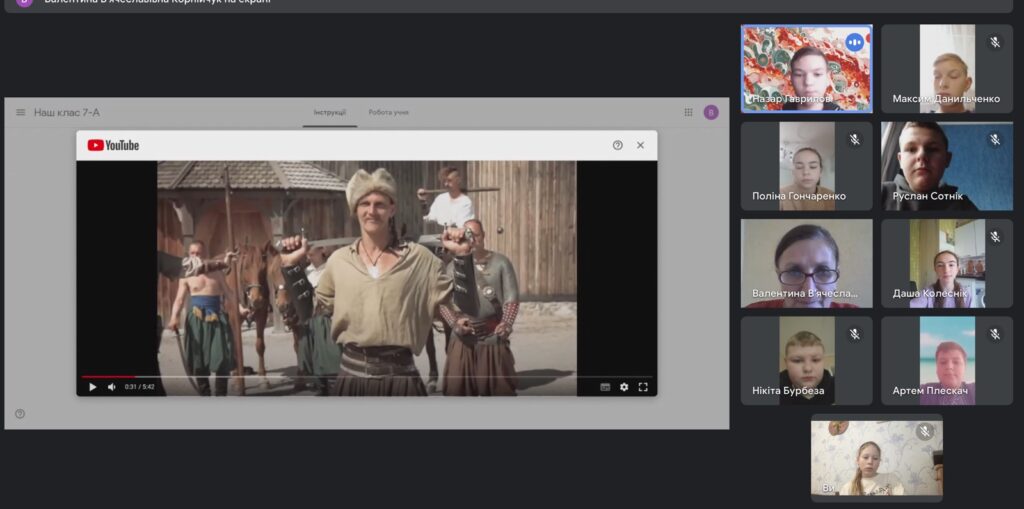The width and height of the screenshot is (1024, 509).
Task: Mute the YouTube video volume
Action: coord(111,387)
